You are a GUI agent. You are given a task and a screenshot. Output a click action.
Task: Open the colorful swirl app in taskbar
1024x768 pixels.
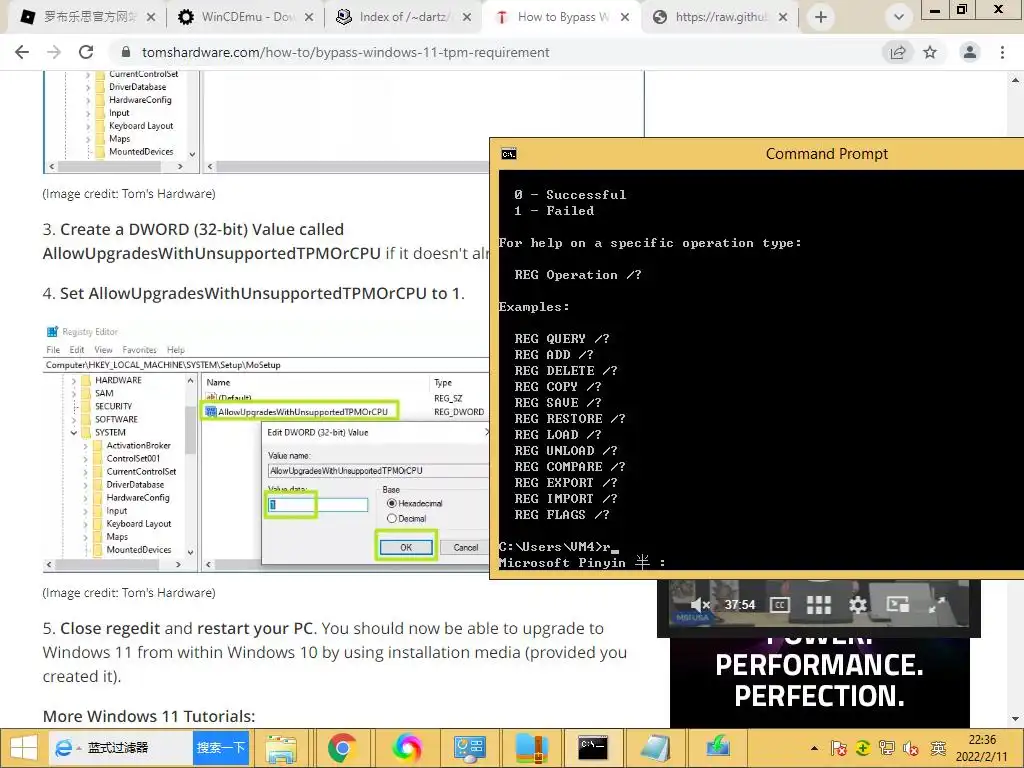click(406, 748)
